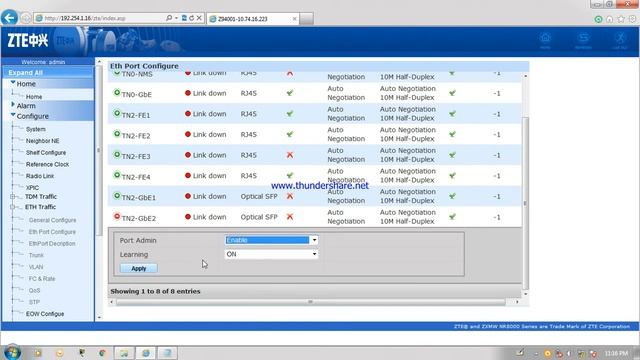
Task: Click the compatibility view icon in the address bar
Action: tap(184, 18)
